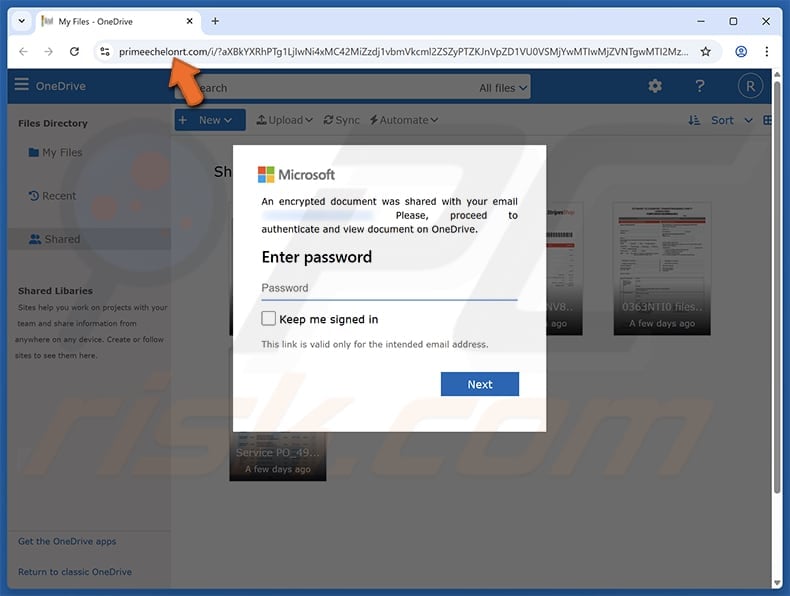Open the OneDrive hamburger menu
This screenshot has height=596, width=790.
(x=21, y=84)
